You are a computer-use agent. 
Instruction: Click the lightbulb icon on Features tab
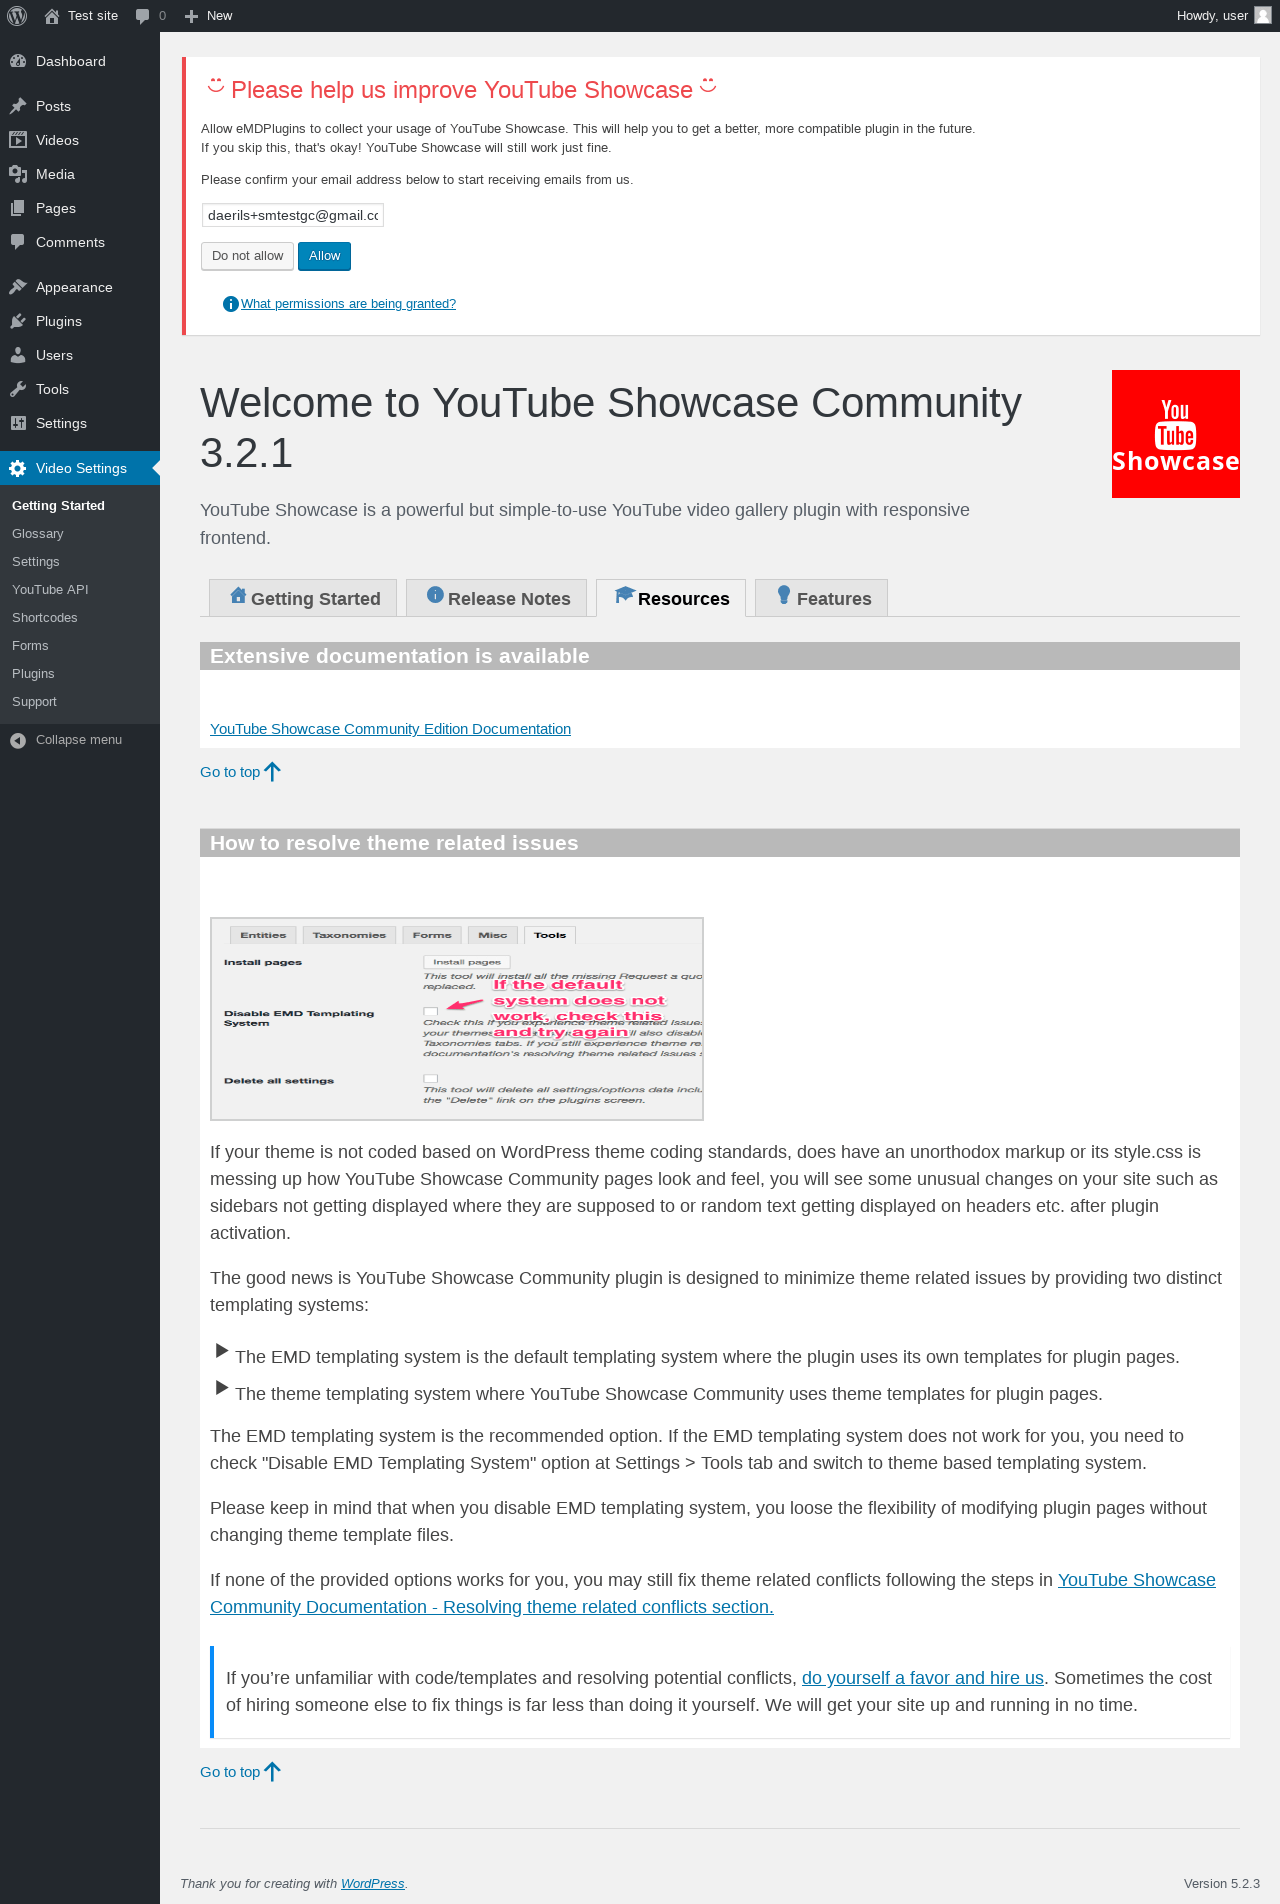click(x=784, y=596)
